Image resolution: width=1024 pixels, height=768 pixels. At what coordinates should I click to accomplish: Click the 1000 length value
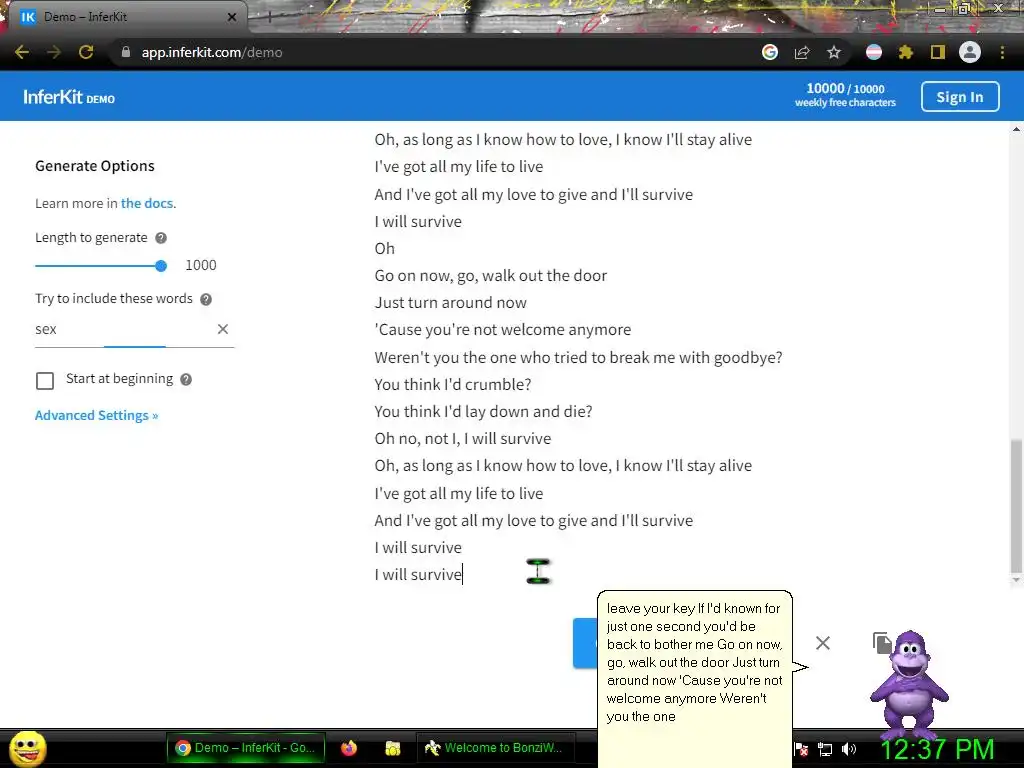tap(200, 265)
